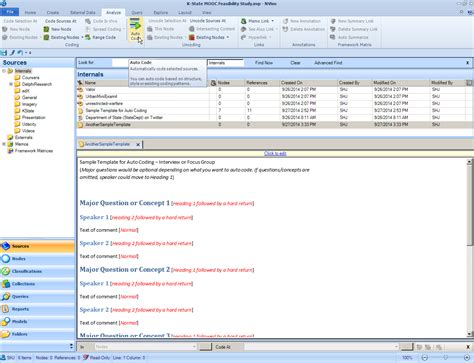The image size is (474, 363).
Task: Click the Hyperlink icon in Links group
Action: pos(244,37)
